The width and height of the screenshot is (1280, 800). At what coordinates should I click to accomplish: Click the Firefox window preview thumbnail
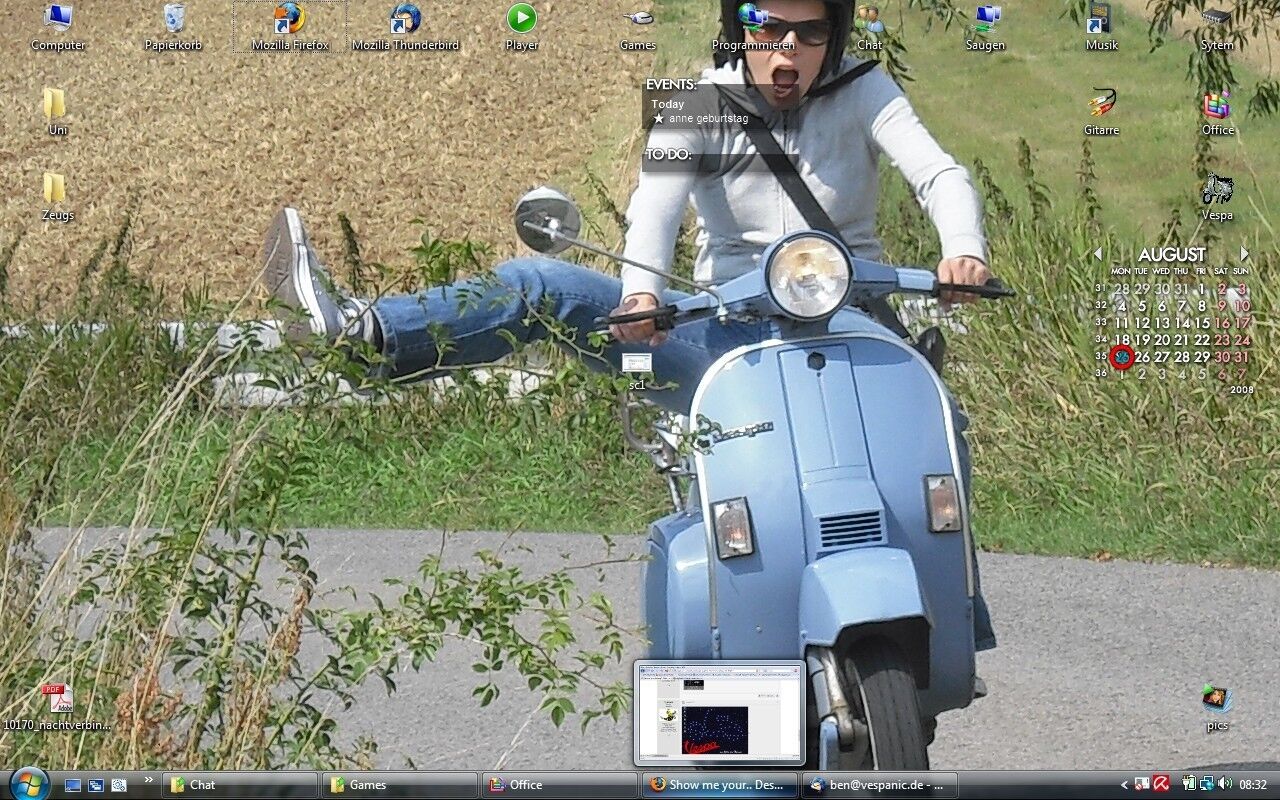coord(719,713)
